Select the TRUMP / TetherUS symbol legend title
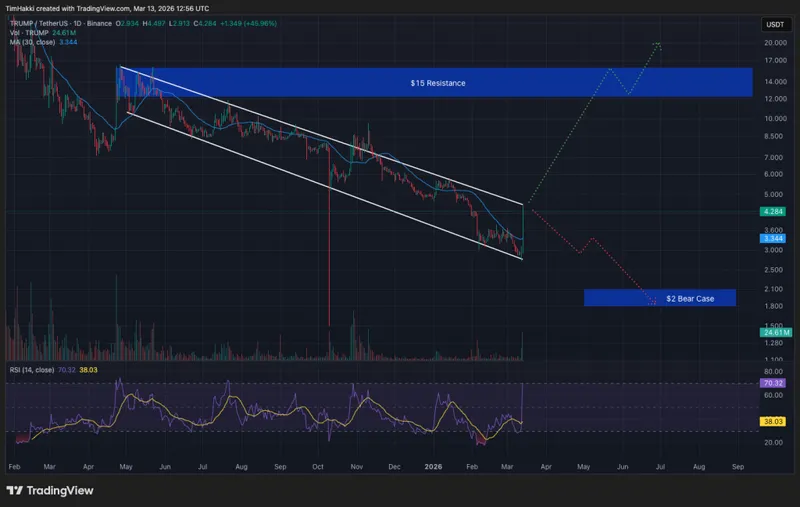This screenshot has height=507, width=800. pyautogui.click(x=61, y=23)
